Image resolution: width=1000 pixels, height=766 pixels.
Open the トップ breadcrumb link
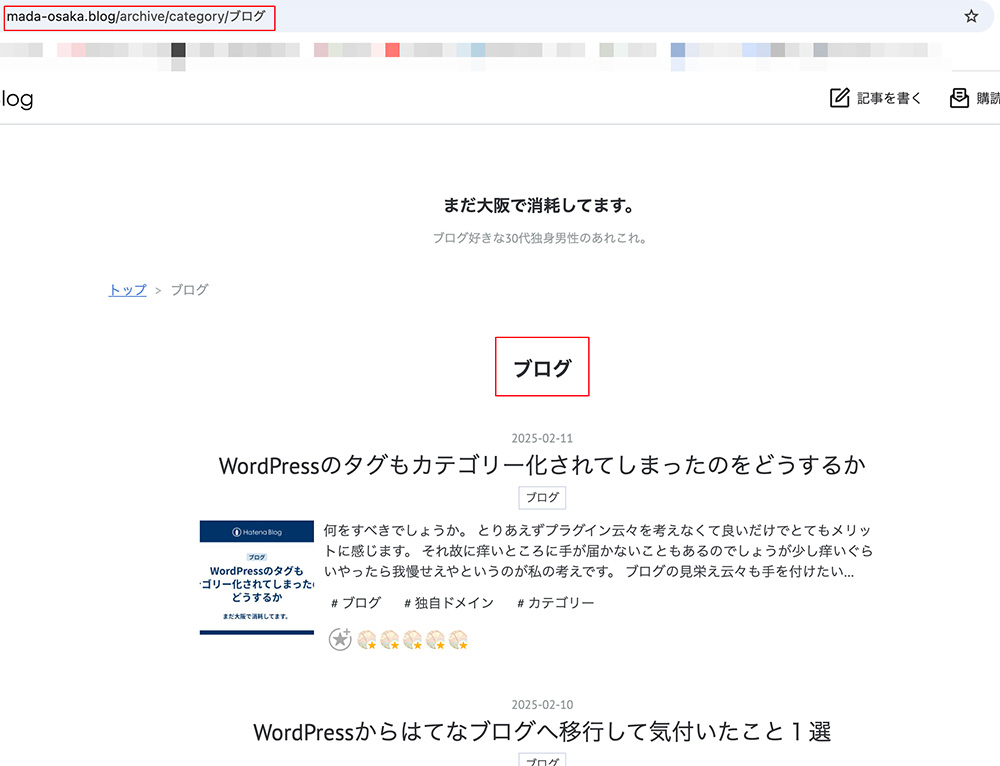(x=126, y=290)
